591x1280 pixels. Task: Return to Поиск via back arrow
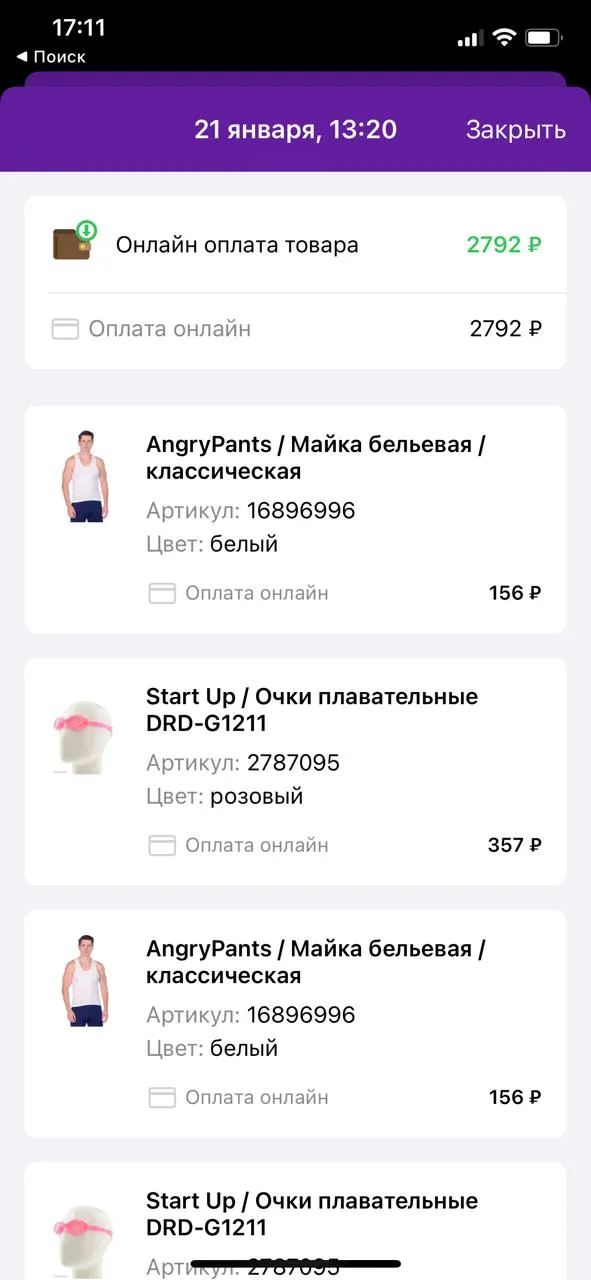[x=51, y=57]
